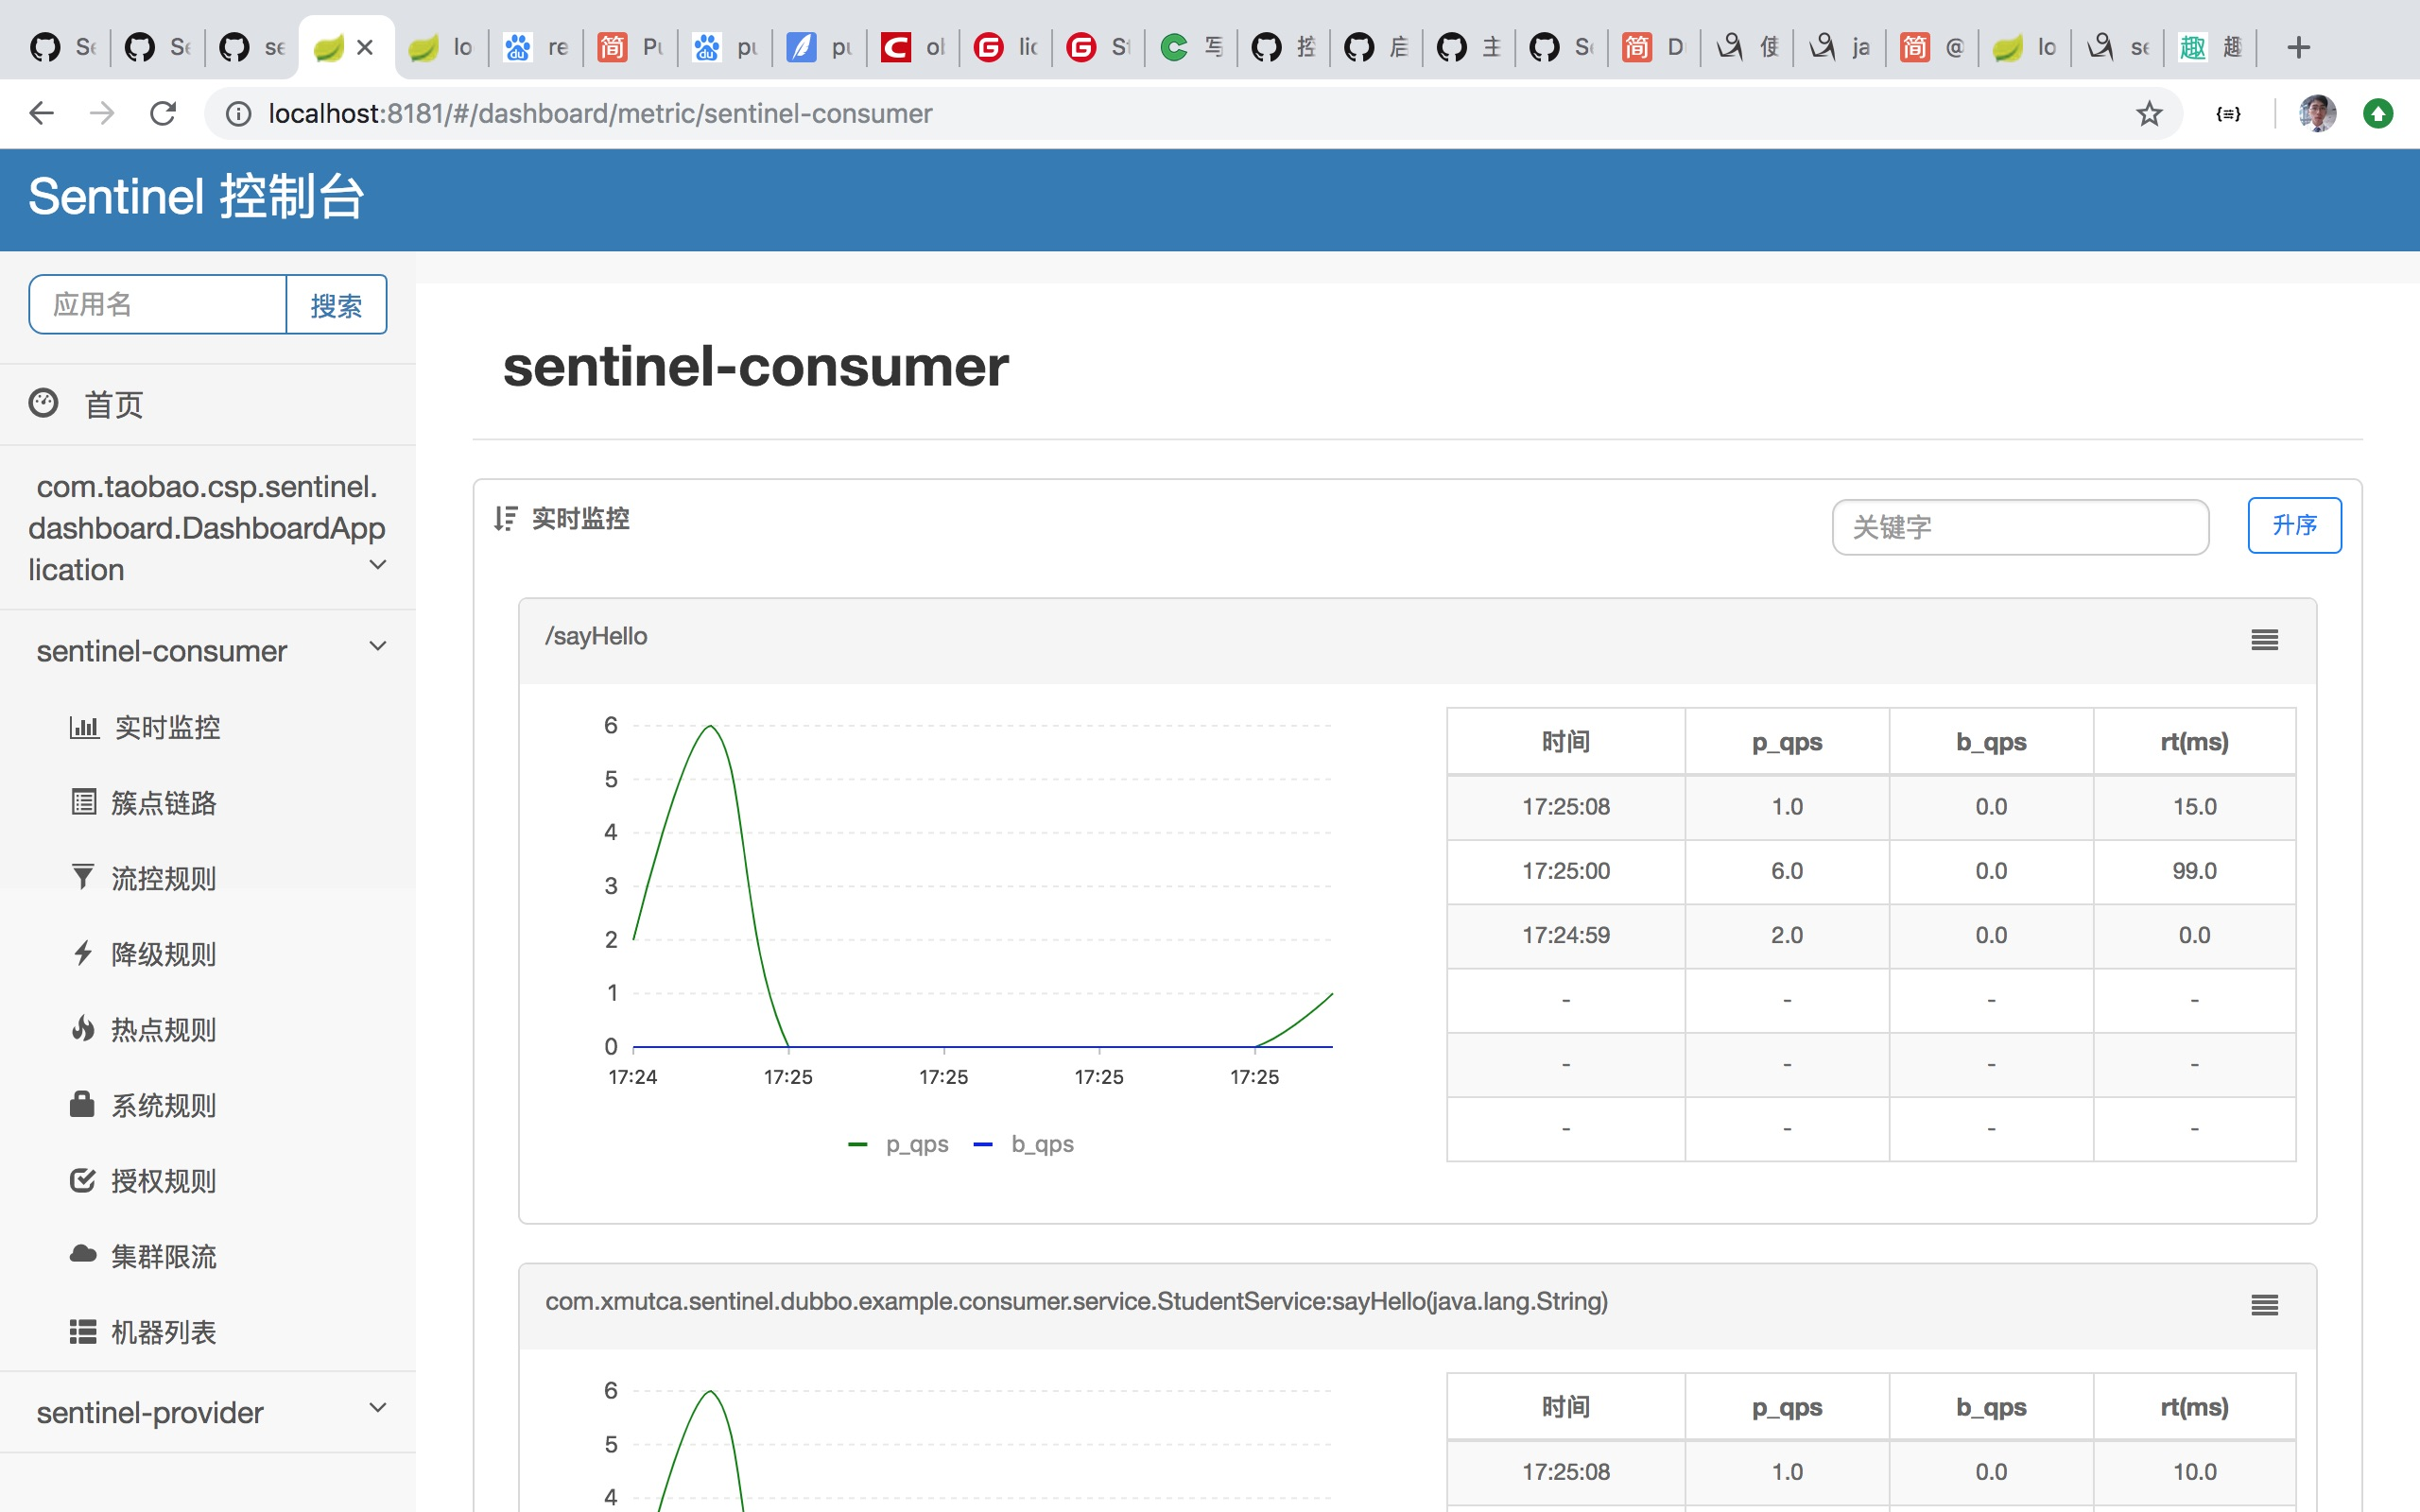Bookmark page with the star icon
The width and height of the screenshot is (2420, 1512).
[2148, 114]
